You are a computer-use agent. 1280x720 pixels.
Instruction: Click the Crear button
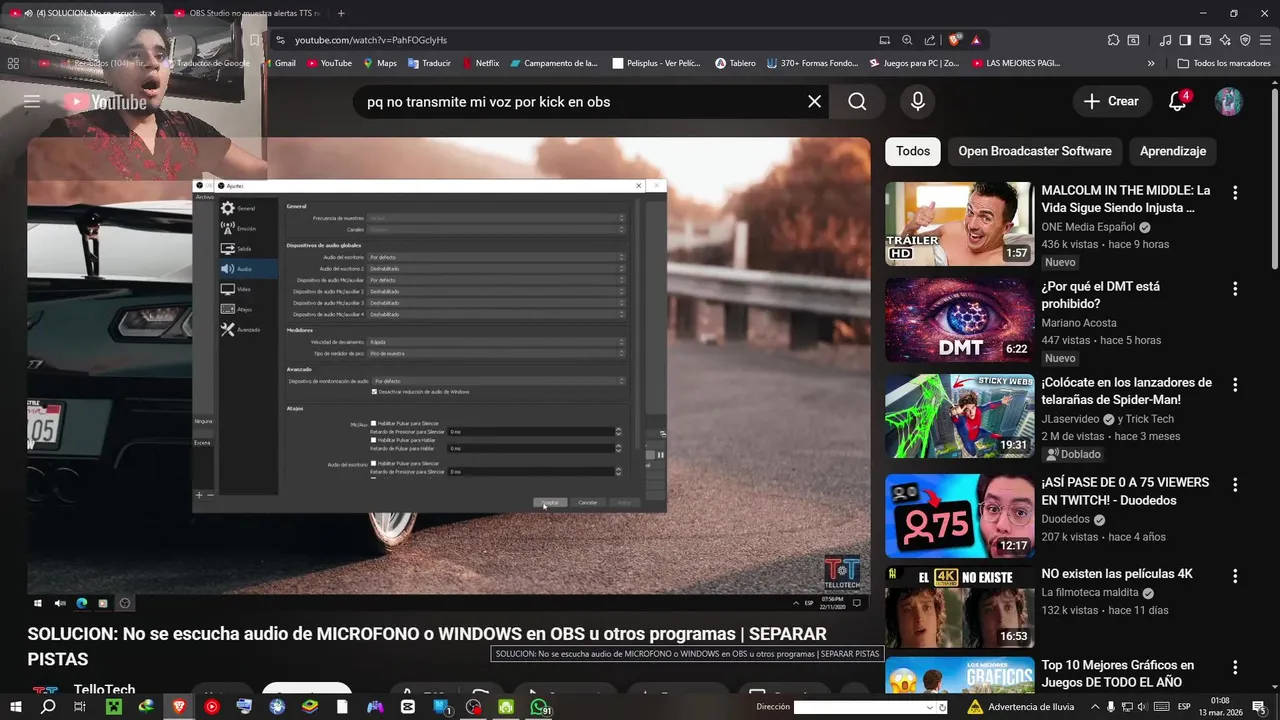[x=1111, y=101]
